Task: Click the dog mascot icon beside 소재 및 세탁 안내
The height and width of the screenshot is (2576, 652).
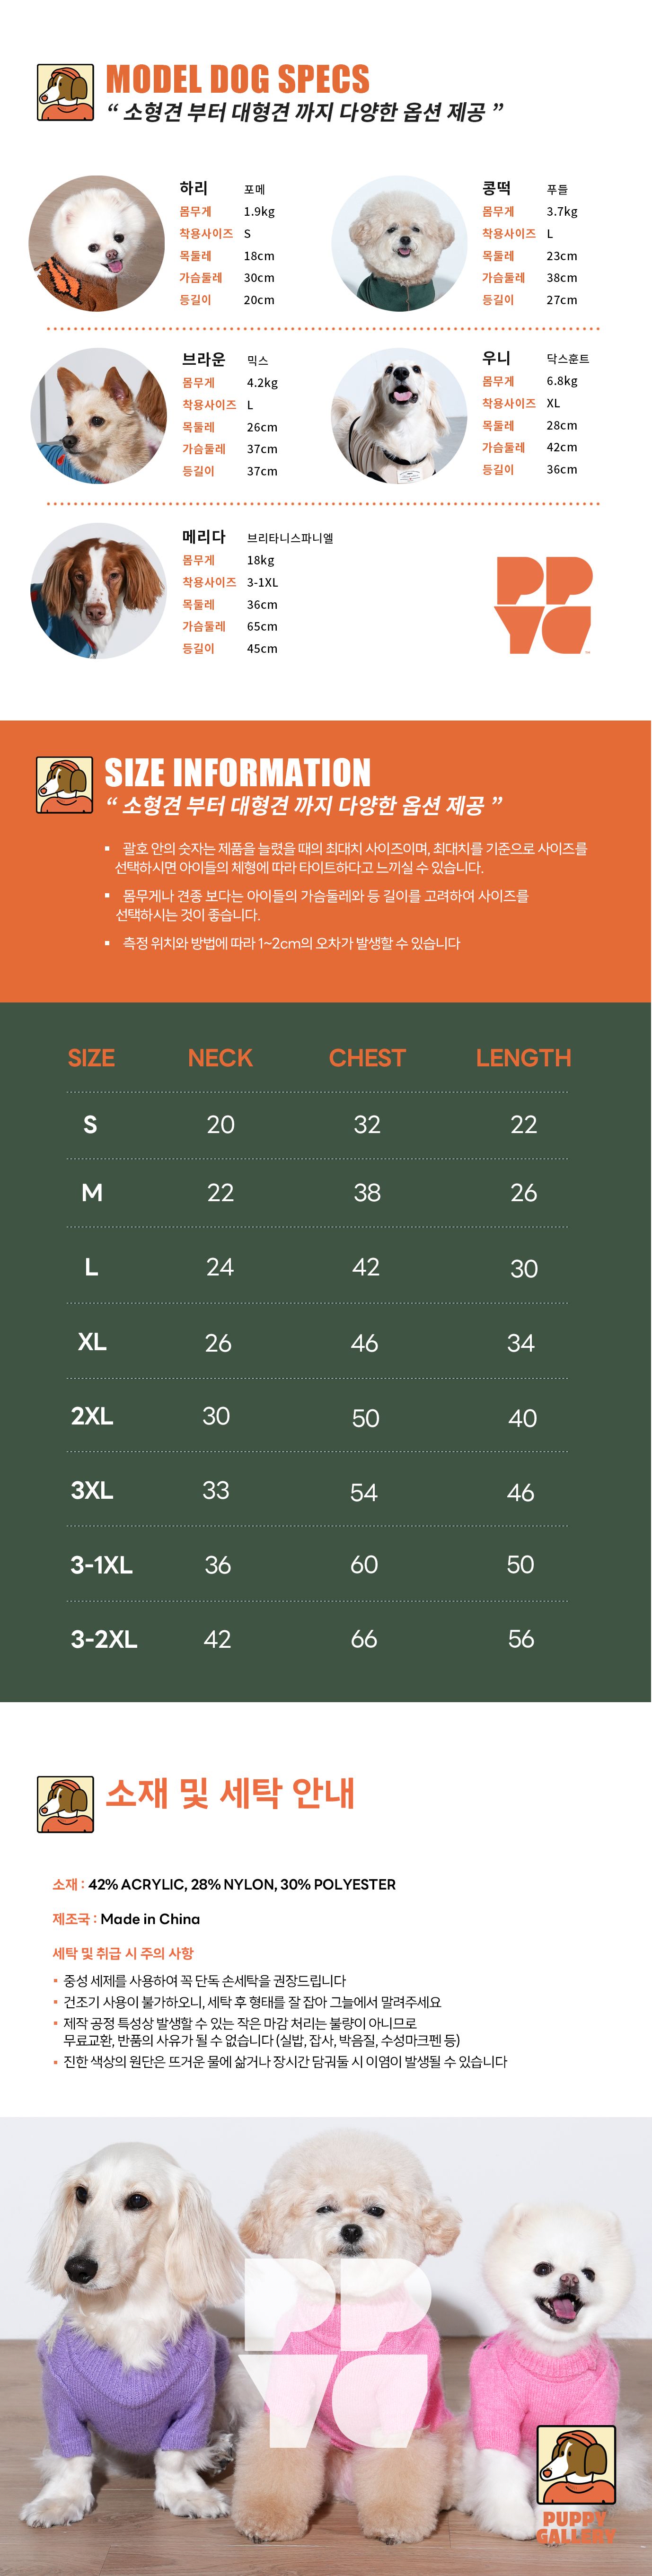Action: coord(65,1804)
